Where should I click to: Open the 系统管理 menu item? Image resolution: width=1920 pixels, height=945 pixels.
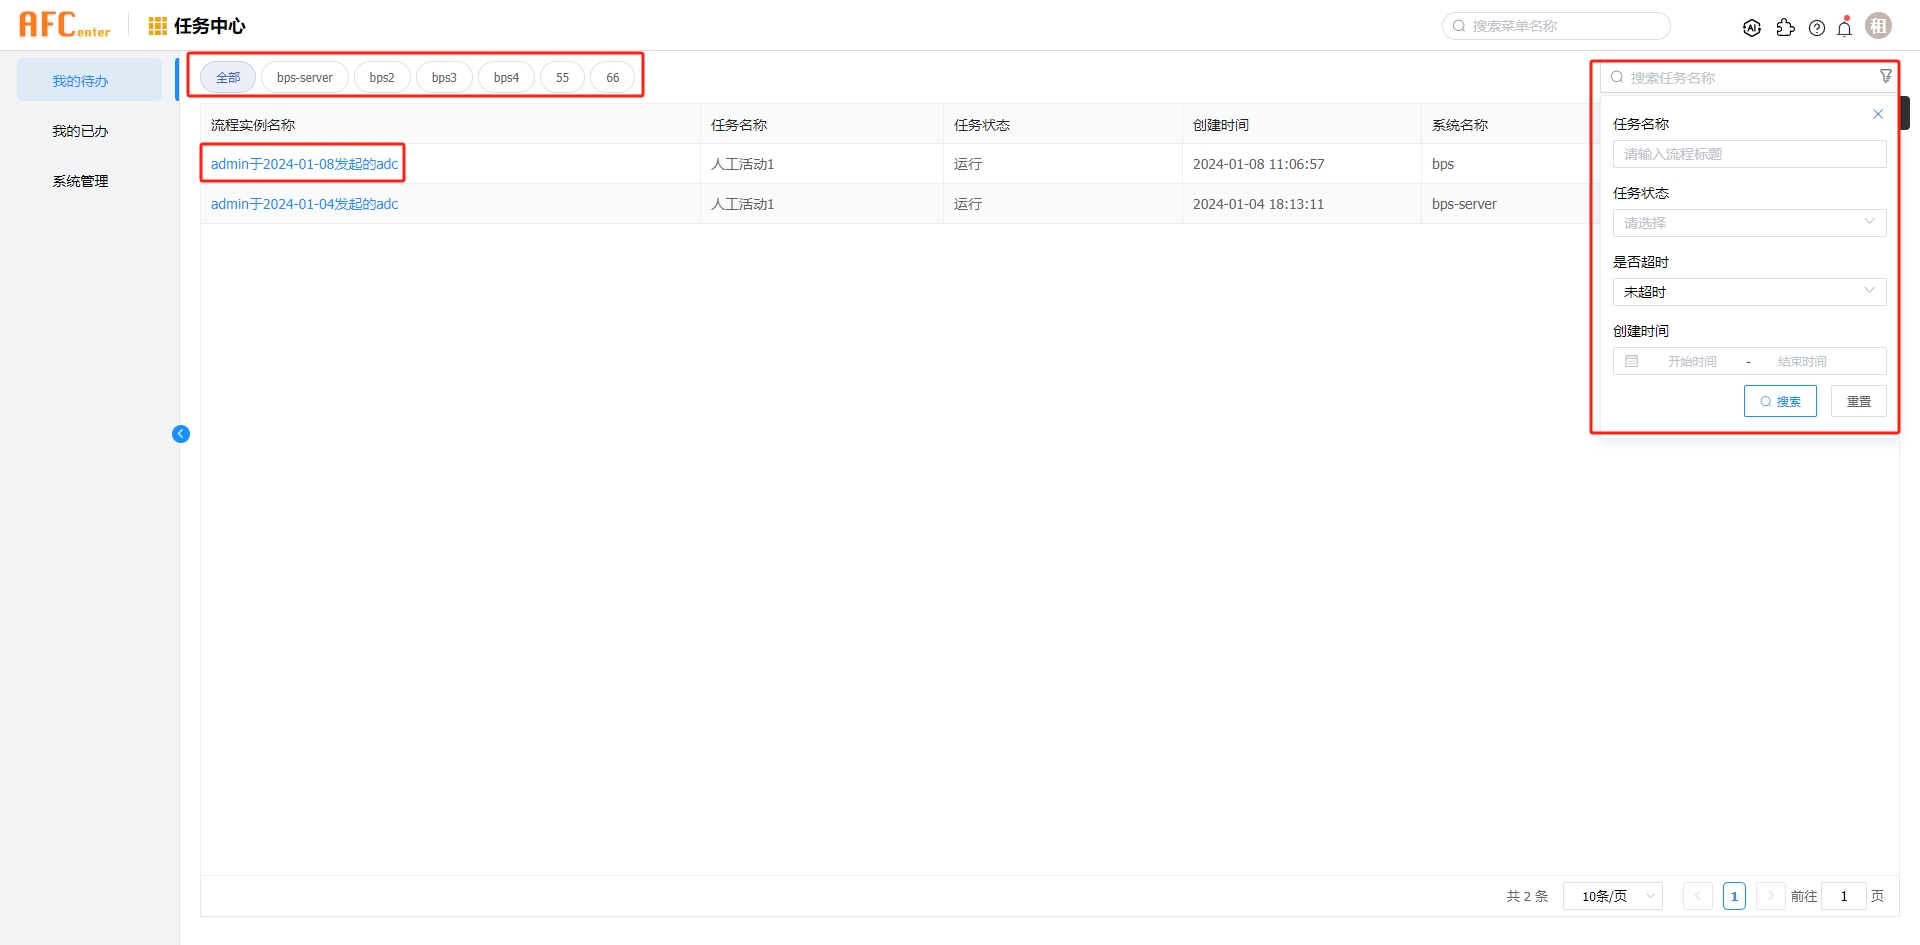79,181
